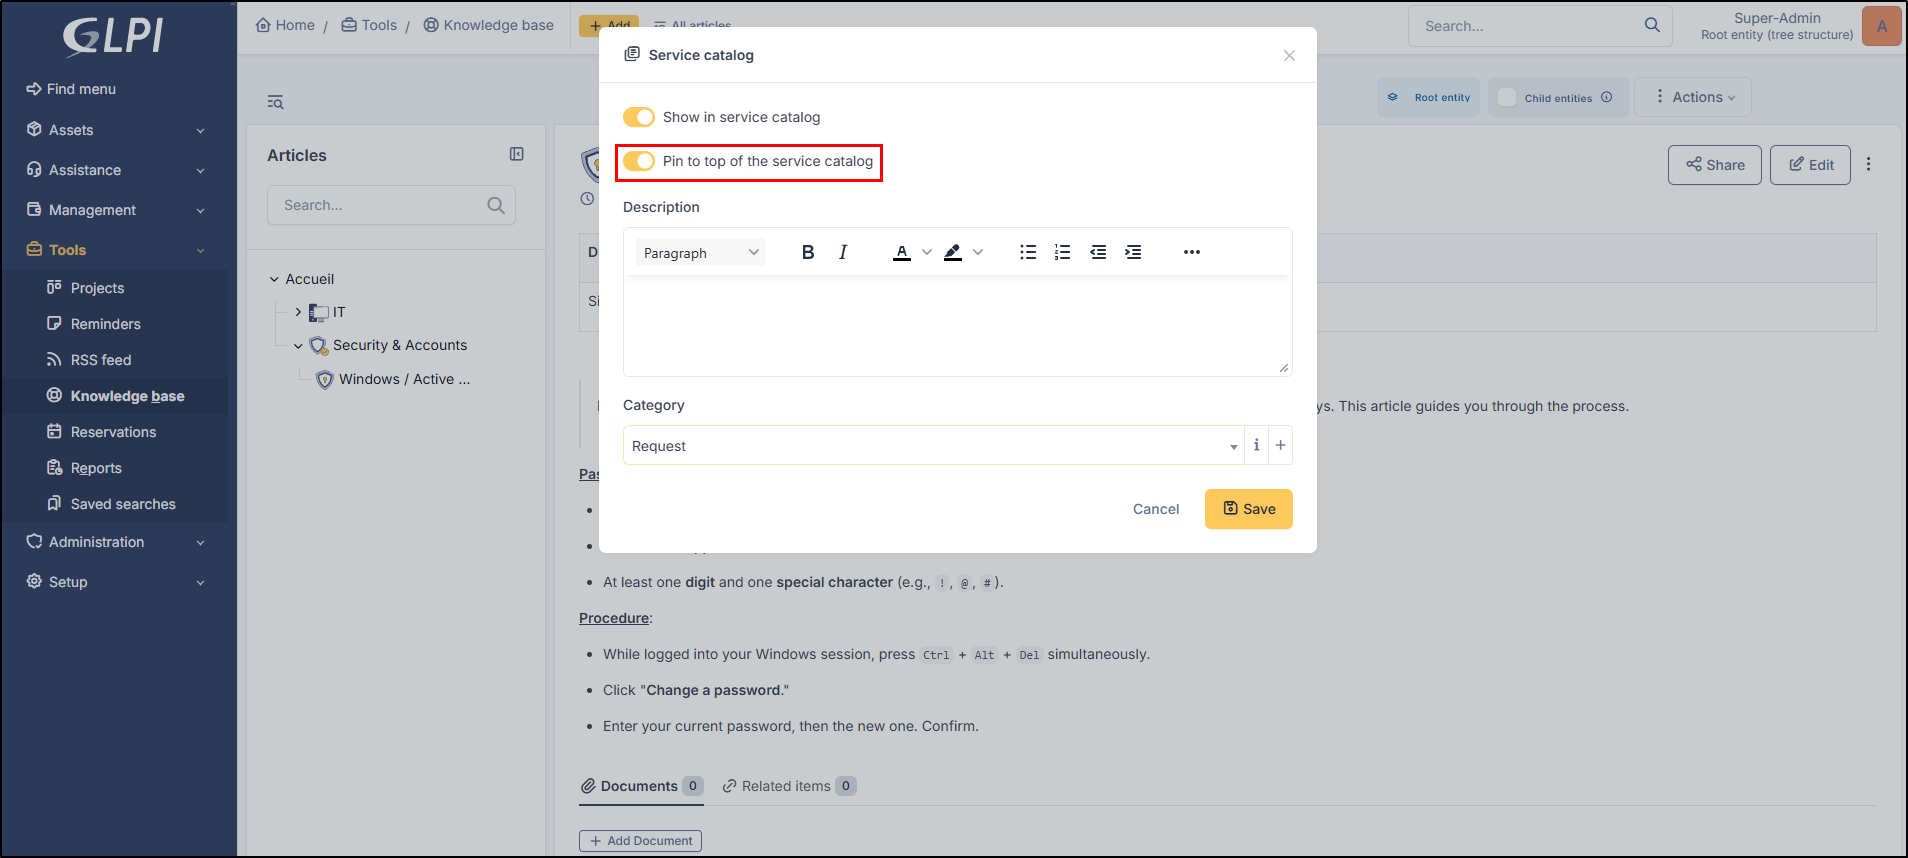The image size is (1908, 858).
Task: Click inside the Description text area
Action: 957,326
